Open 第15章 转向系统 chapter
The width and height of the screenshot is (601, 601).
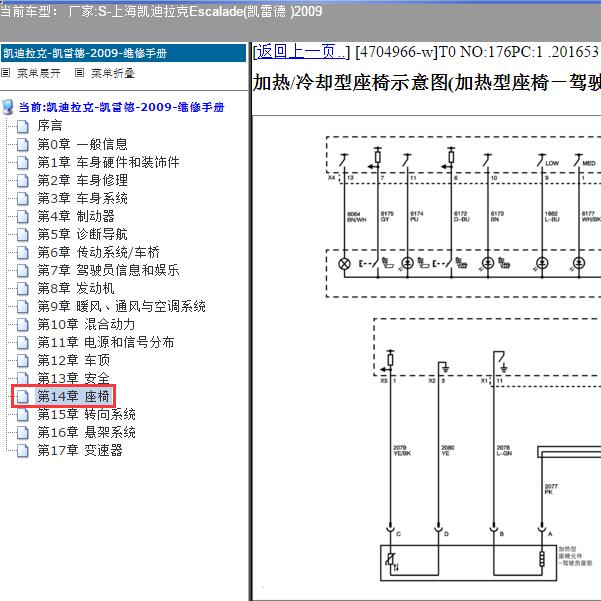86,415
